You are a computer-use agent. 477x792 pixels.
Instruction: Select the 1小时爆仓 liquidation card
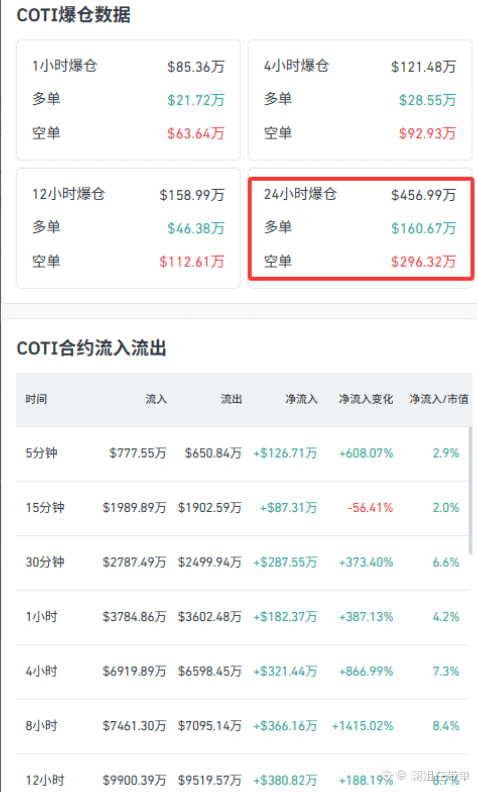pos(128,100)
